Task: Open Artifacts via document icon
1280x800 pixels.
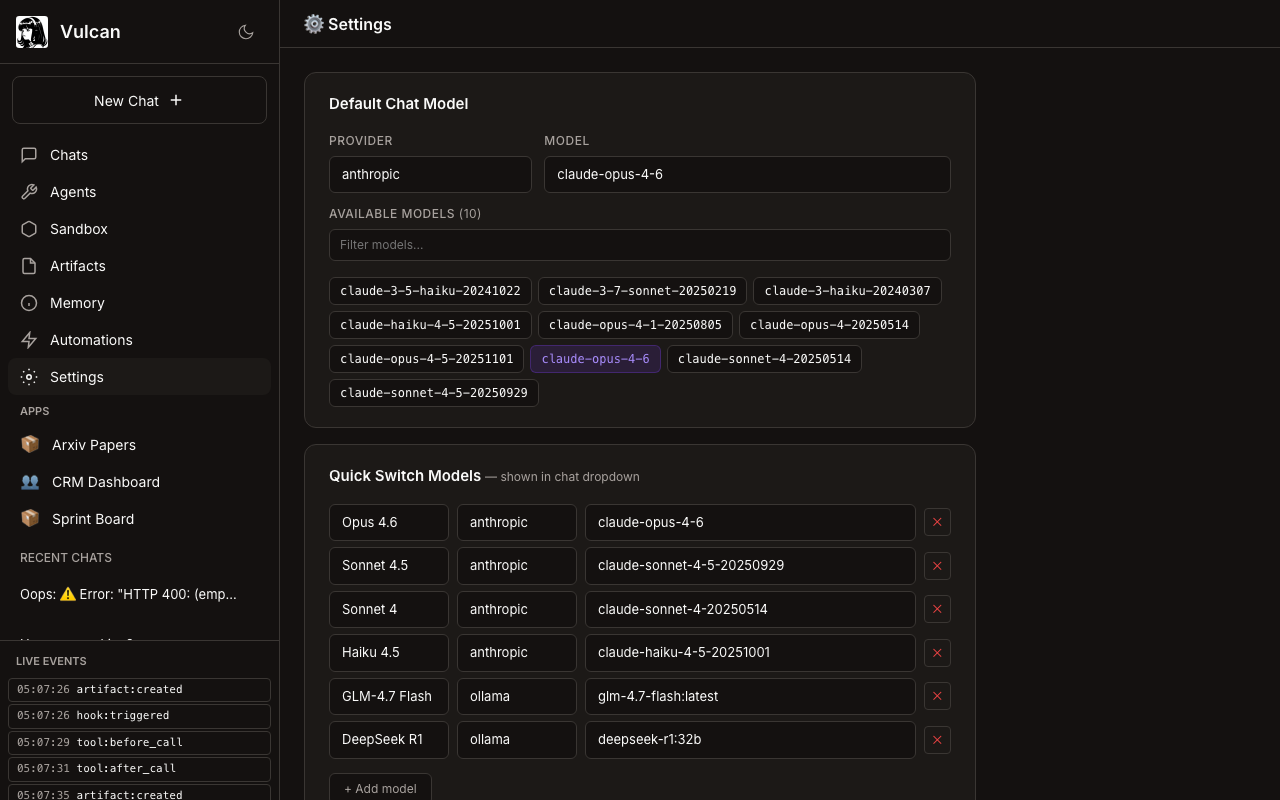Action: [x=29, y=266]
